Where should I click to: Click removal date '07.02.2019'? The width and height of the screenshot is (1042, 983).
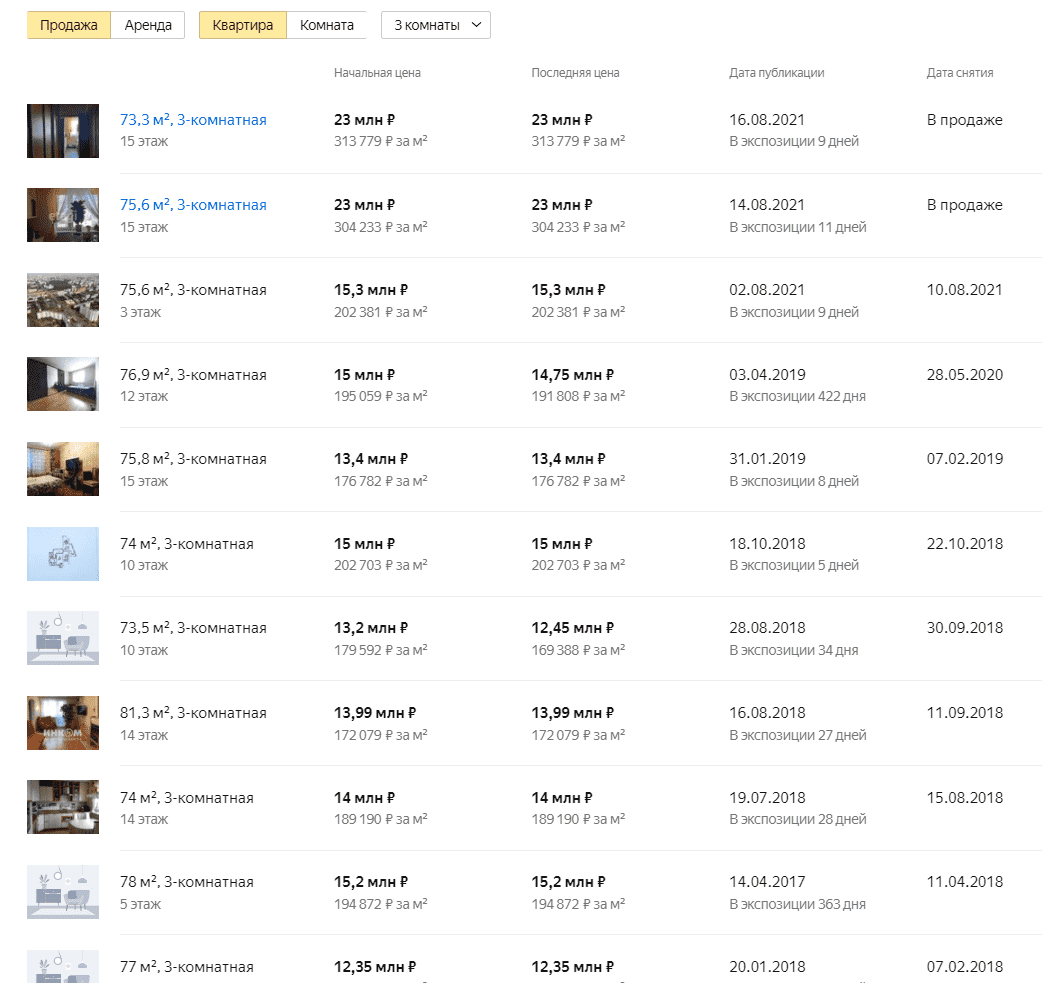tap(965, 459)
